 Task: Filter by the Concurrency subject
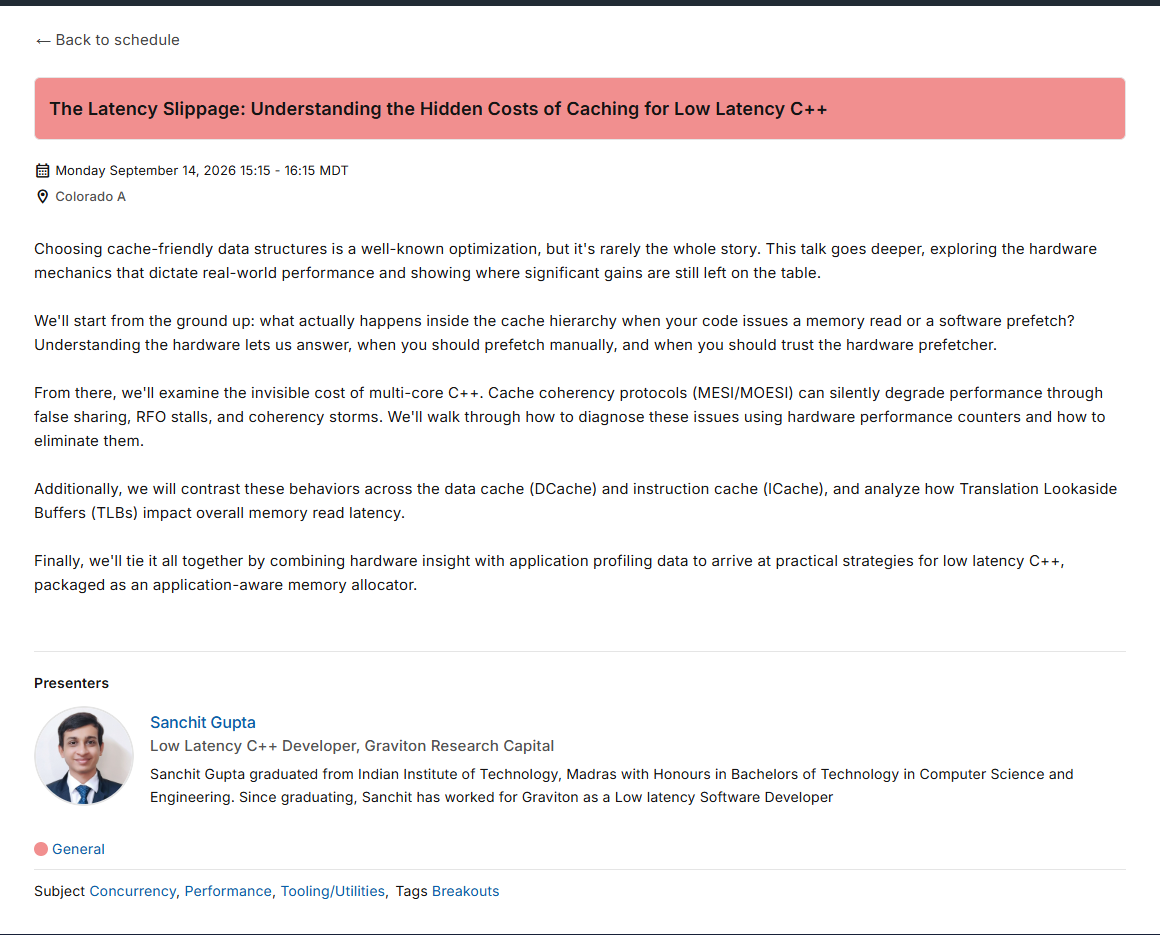[x=132, y=891]
